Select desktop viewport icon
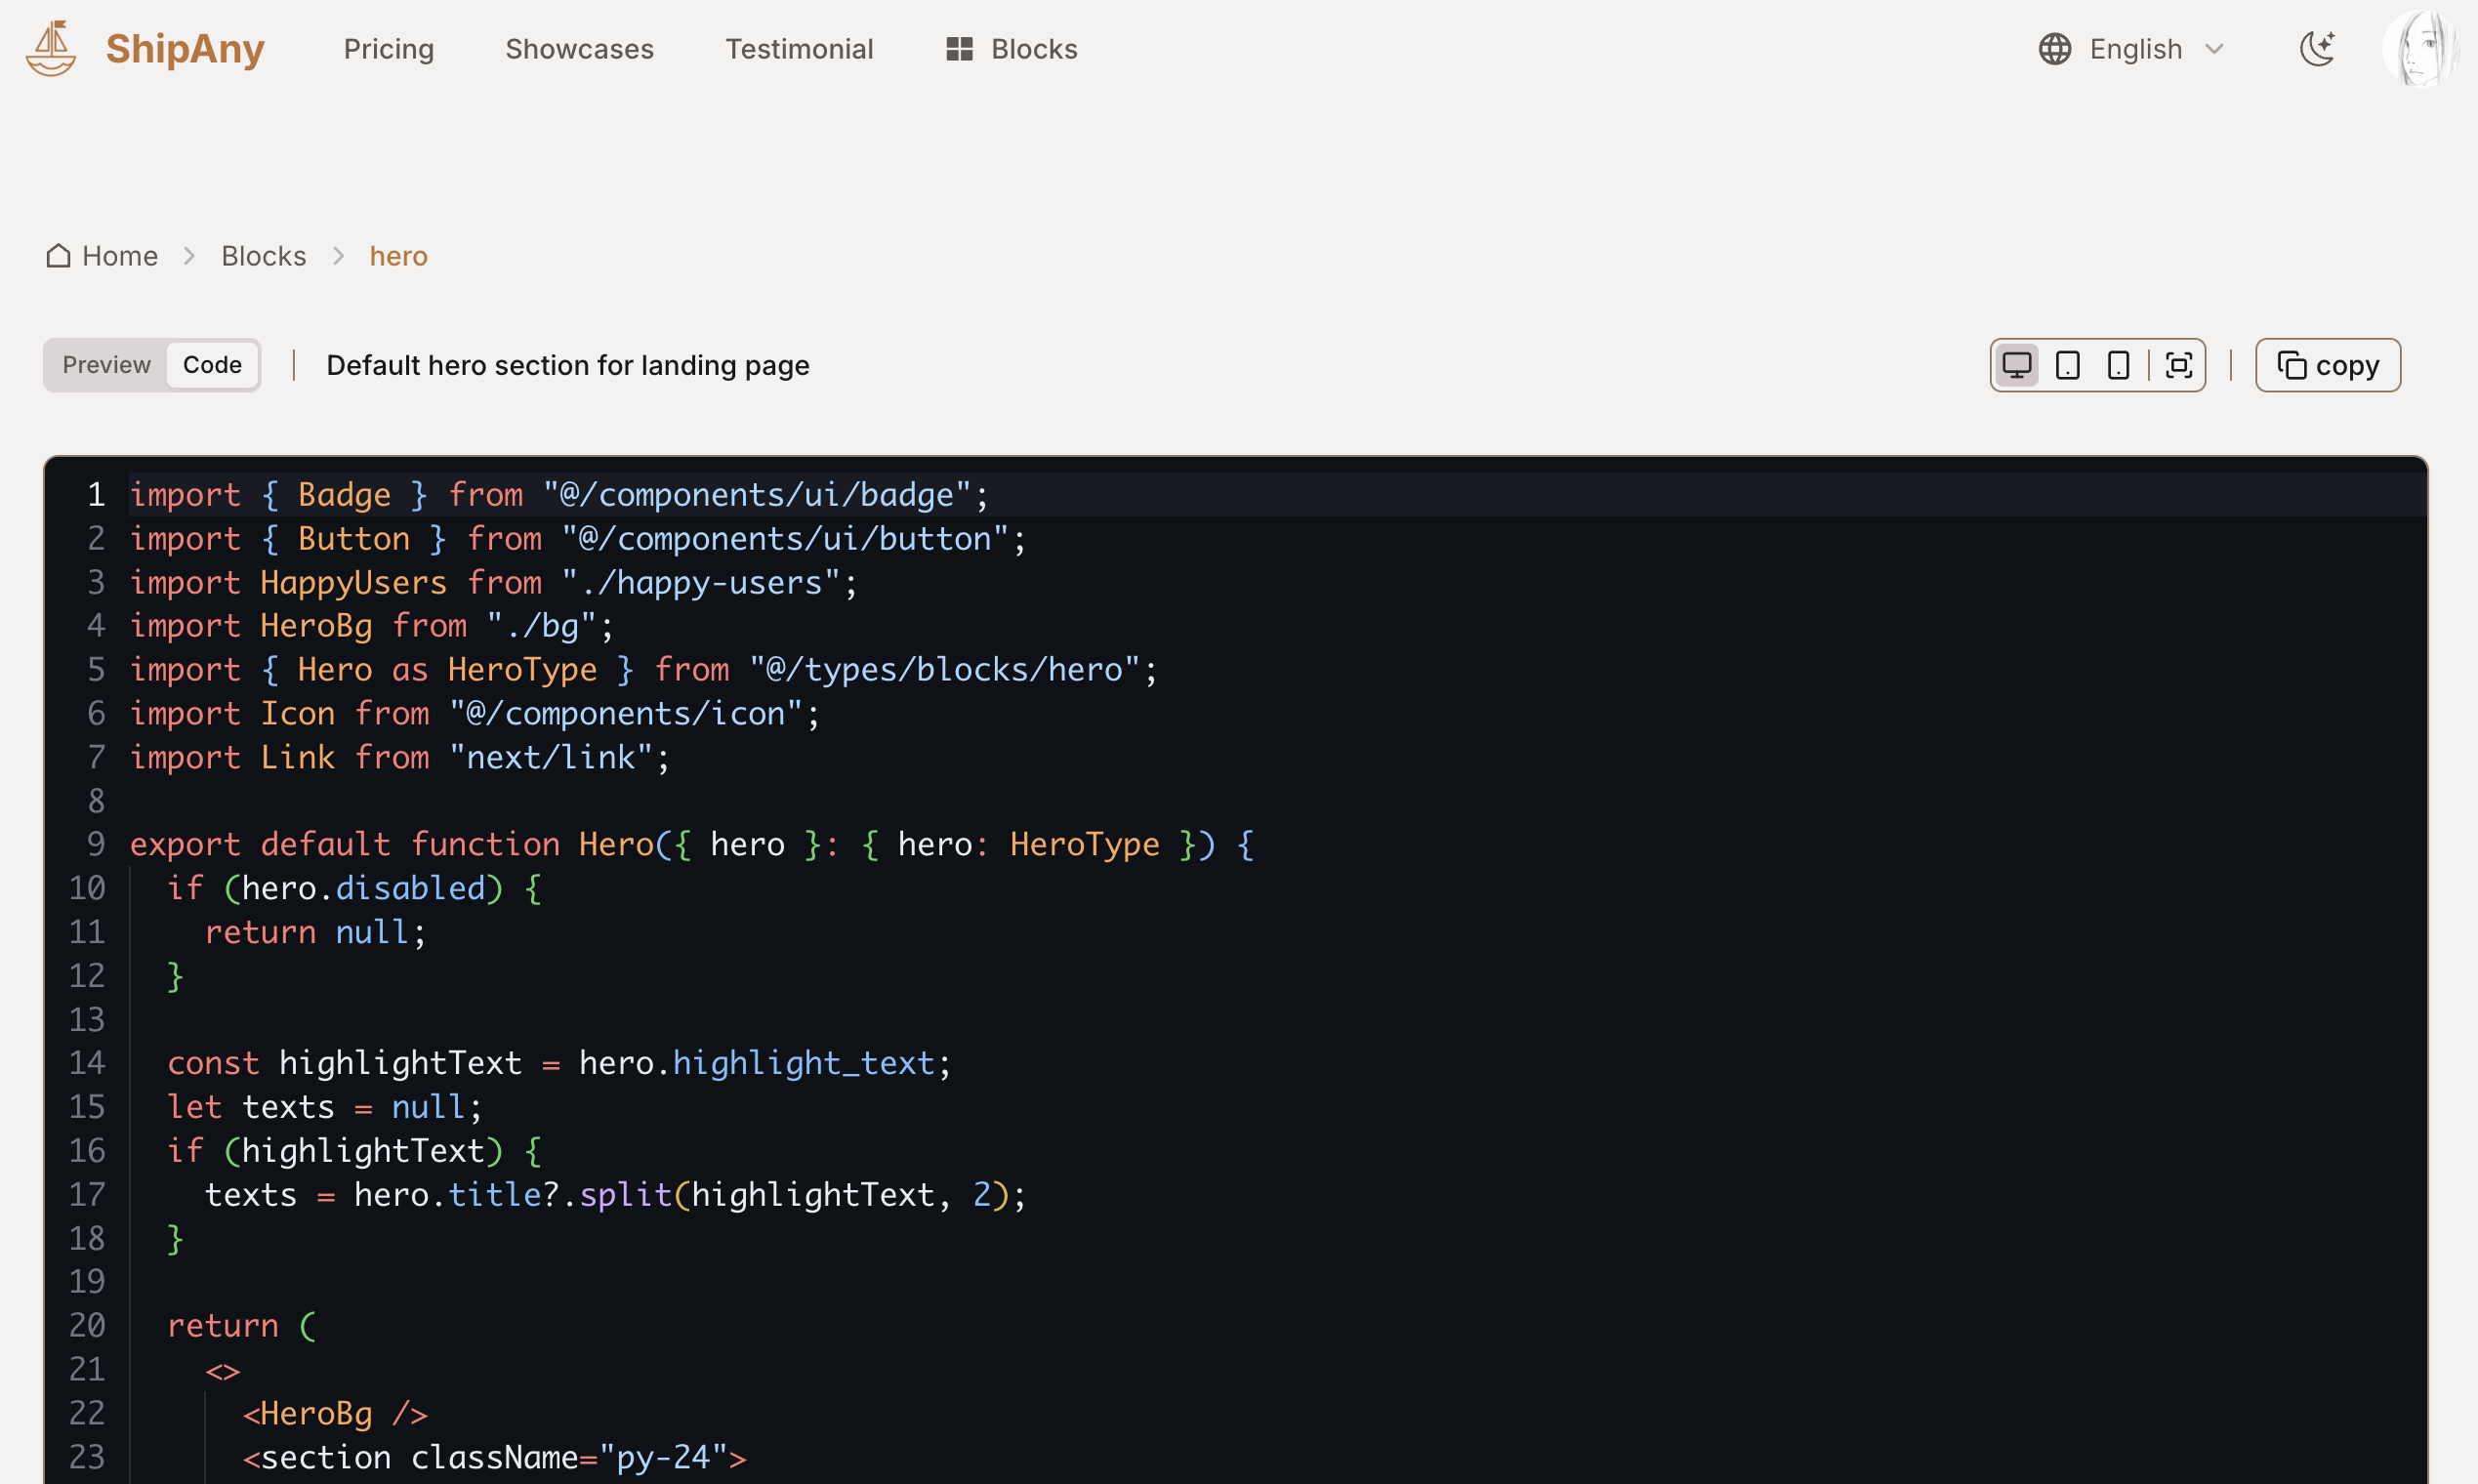The image size is (2478, 1484). coord(2017,365)
